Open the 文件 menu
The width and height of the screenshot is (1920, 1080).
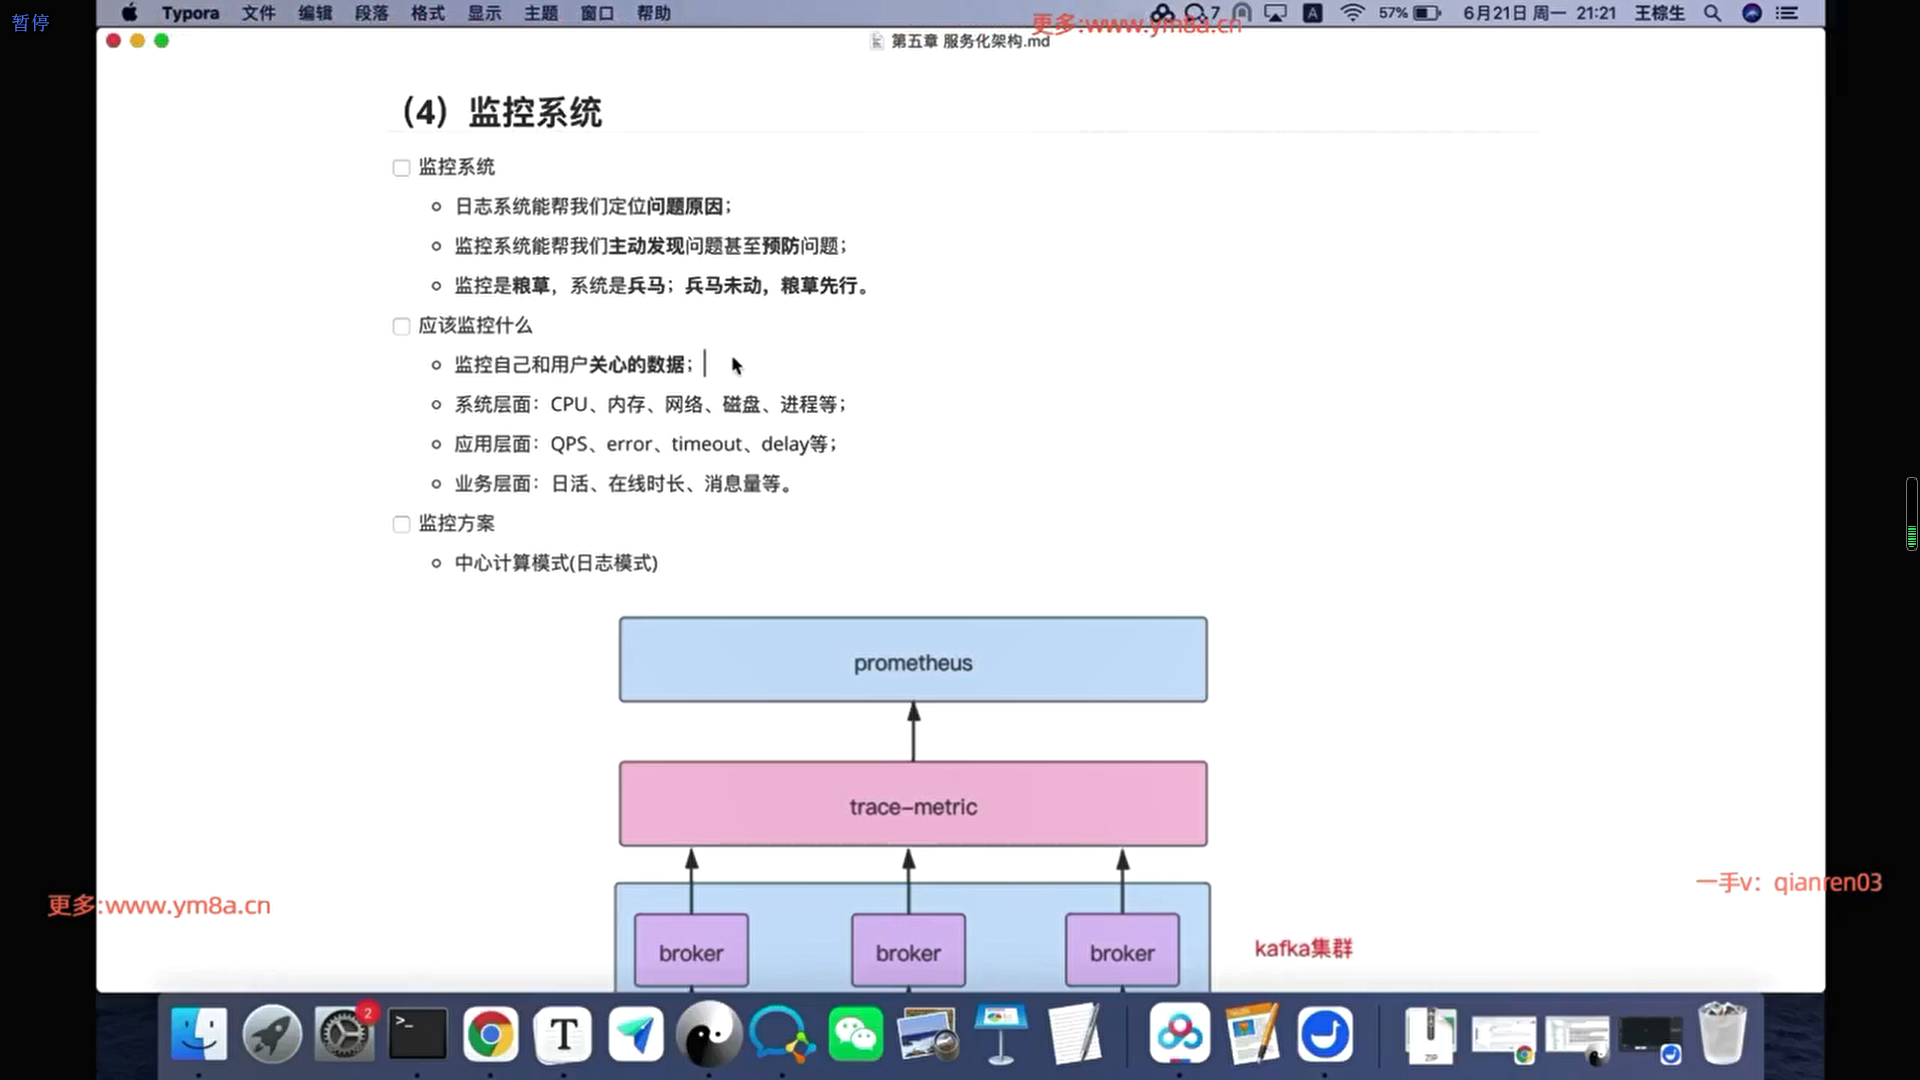(258, 13)
